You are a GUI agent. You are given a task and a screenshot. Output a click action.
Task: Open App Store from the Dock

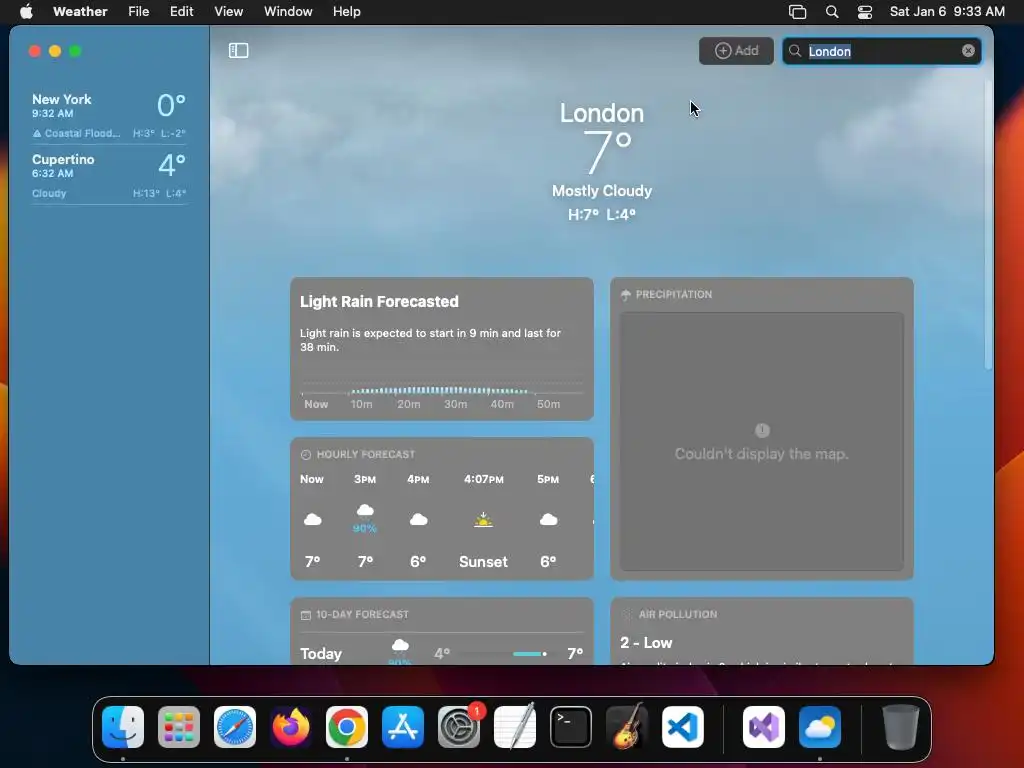[403, 727]
